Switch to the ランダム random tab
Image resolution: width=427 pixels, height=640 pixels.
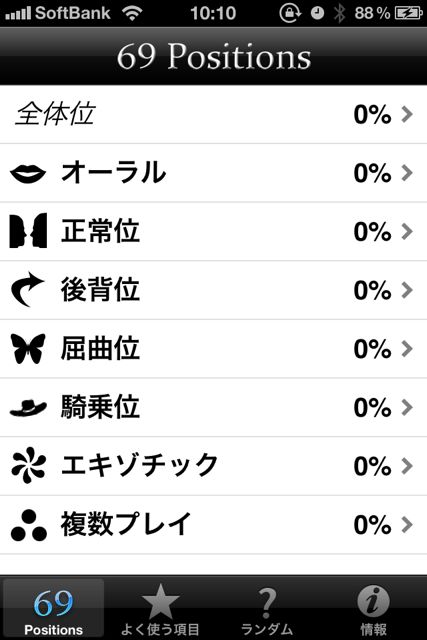(x=267, y=609)
